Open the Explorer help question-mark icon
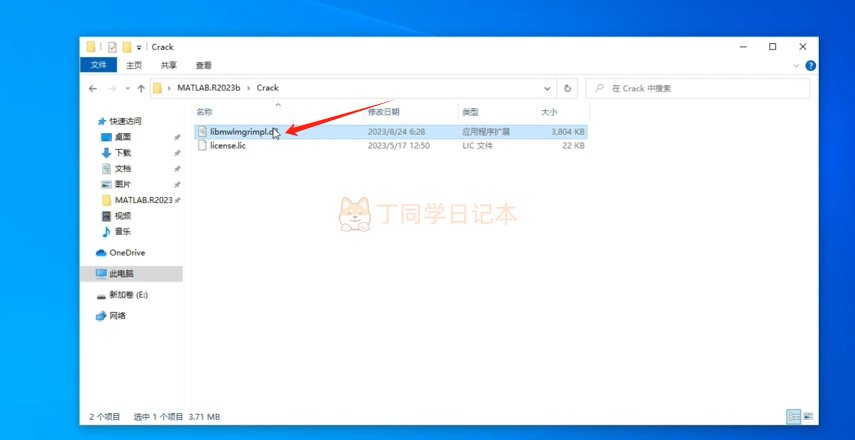This screenshot has height=440, width=855. (810, 65)
